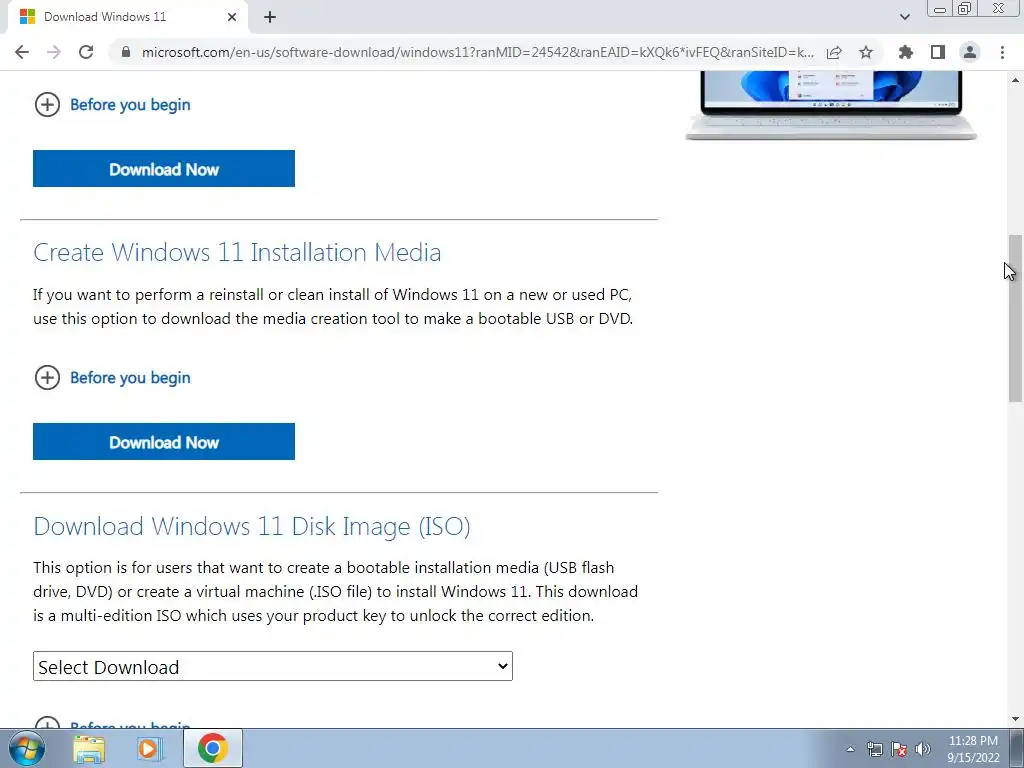Expand Before you begin under Installation Media
This screenshot has width=1024, height=768.
[112, 377]
